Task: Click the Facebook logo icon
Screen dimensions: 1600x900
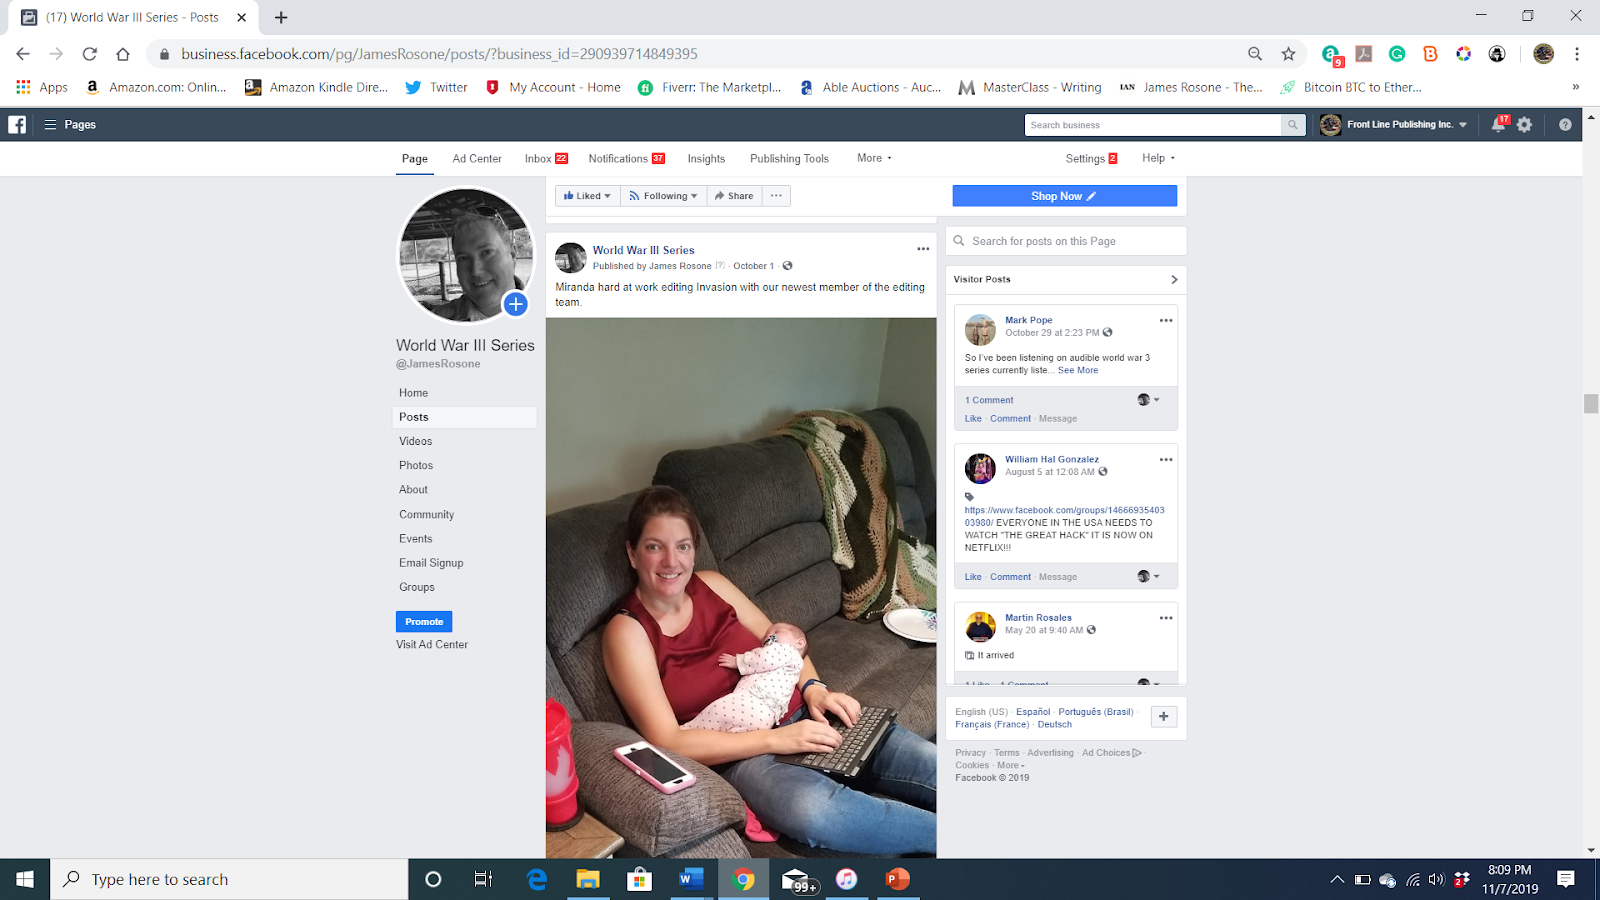Action: [17, 124]
